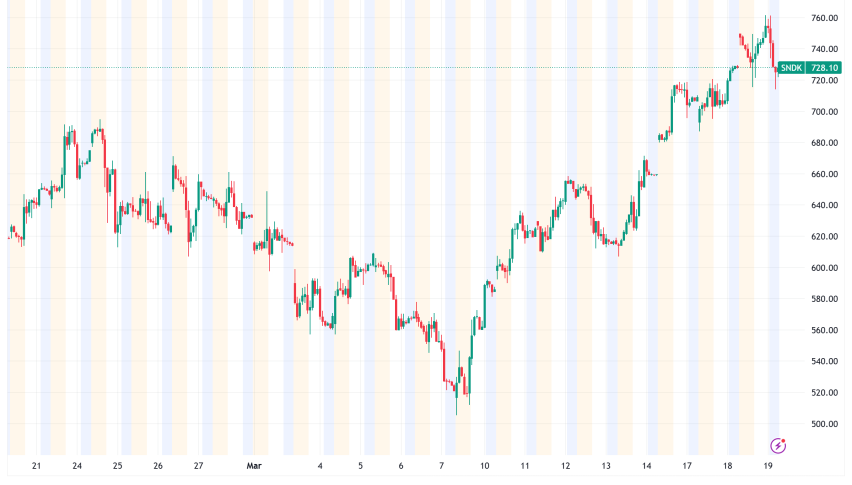Click the SNDK symbol label
852x485 pixels.
791,68
